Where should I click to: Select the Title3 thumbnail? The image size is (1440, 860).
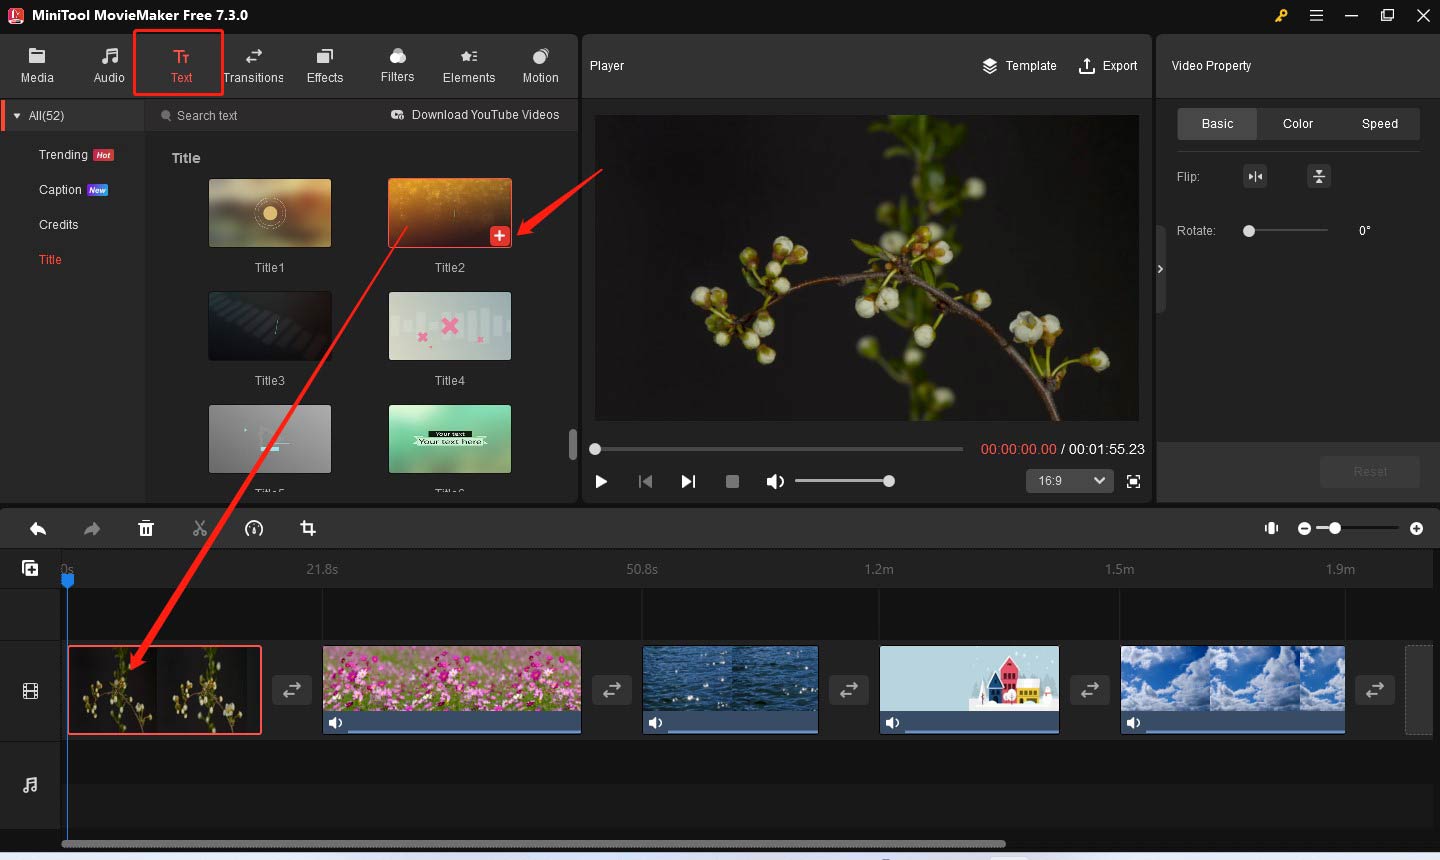click(270, 326)
